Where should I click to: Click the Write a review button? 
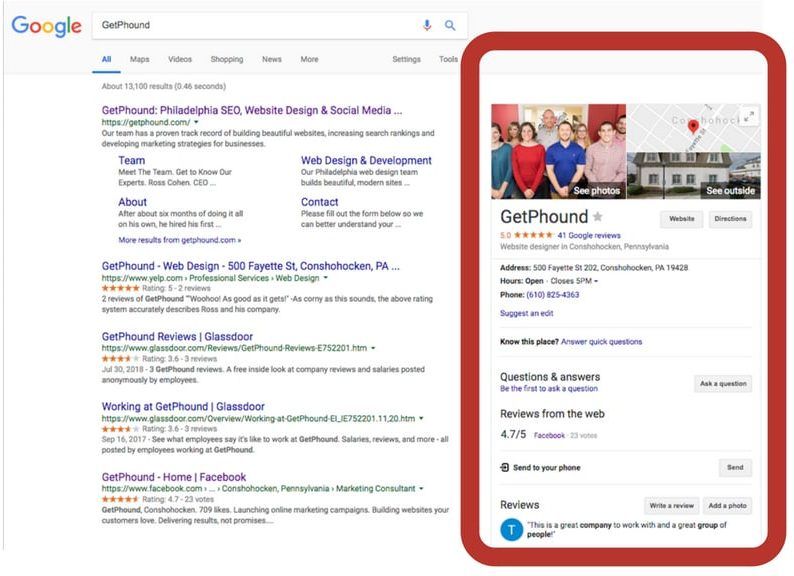click(671, 506)
